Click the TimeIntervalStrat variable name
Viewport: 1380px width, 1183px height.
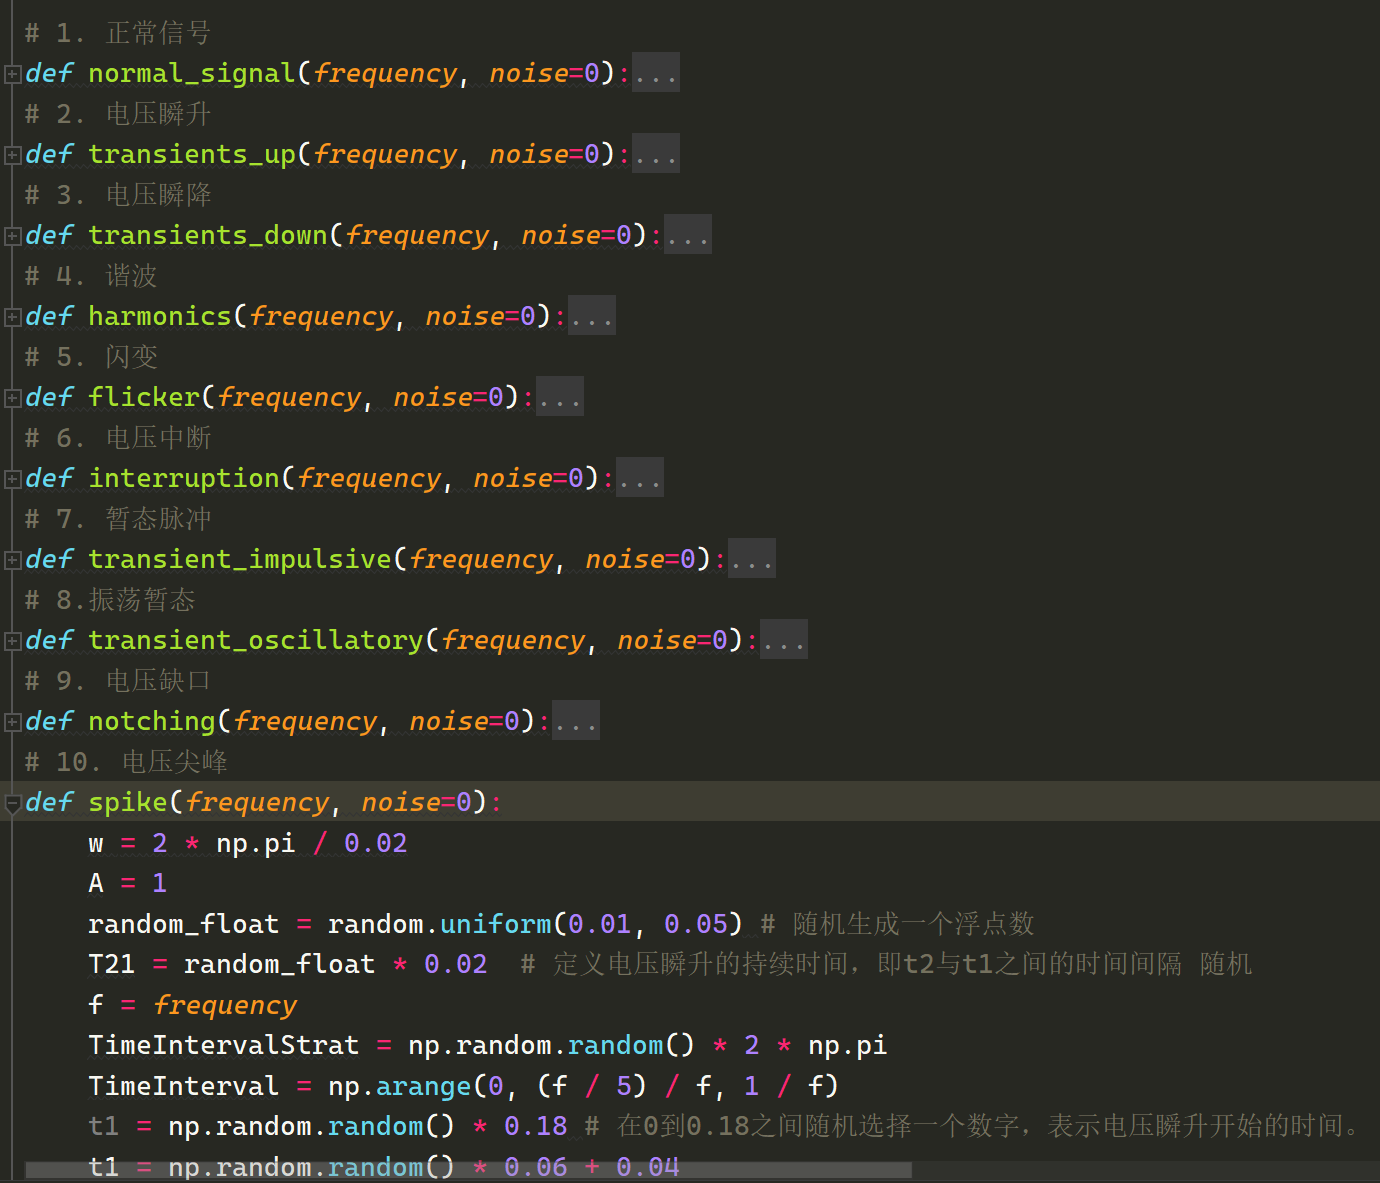[x=223, y=1046]
